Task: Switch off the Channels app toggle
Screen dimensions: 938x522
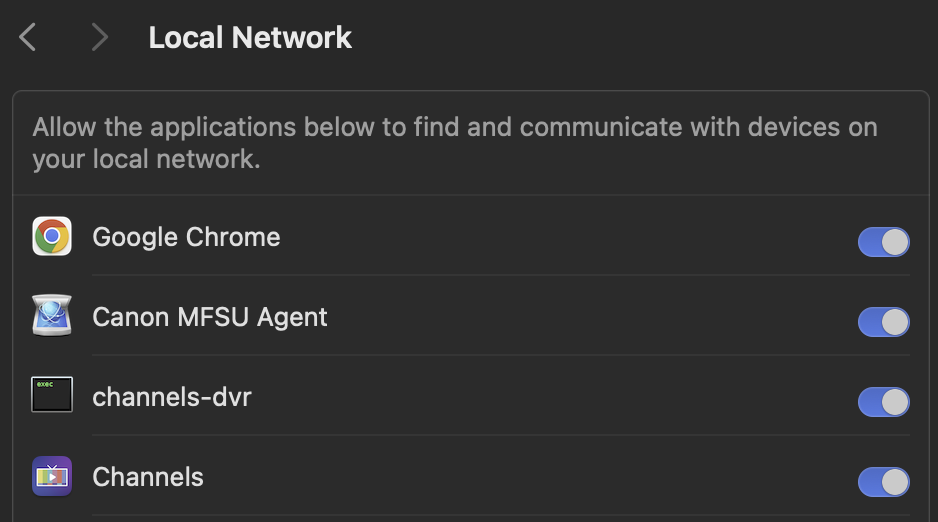Action: coord(883,482)
